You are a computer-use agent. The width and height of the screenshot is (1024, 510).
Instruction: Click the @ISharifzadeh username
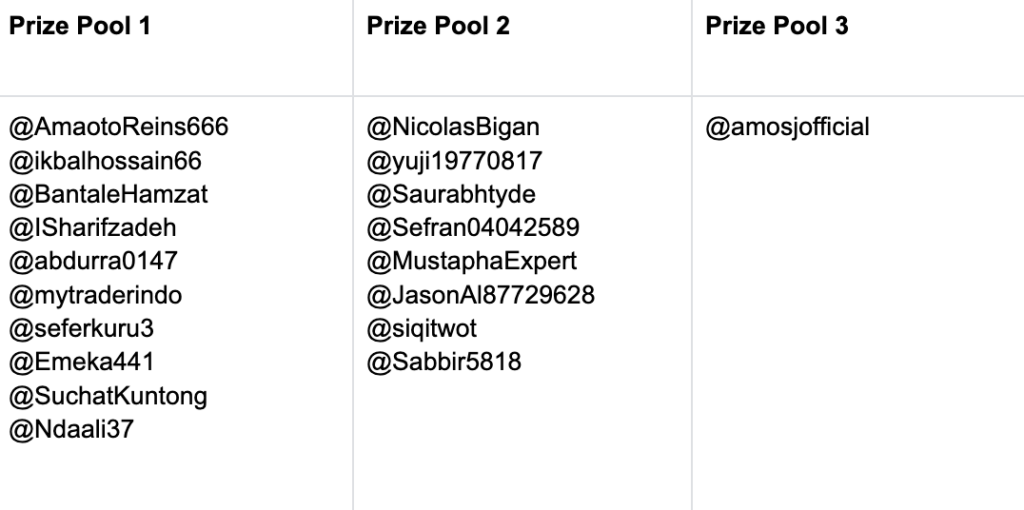(92, 228)
